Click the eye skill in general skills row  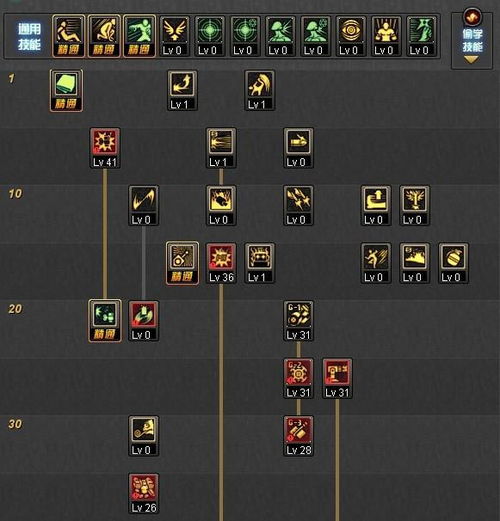[350, 36]
